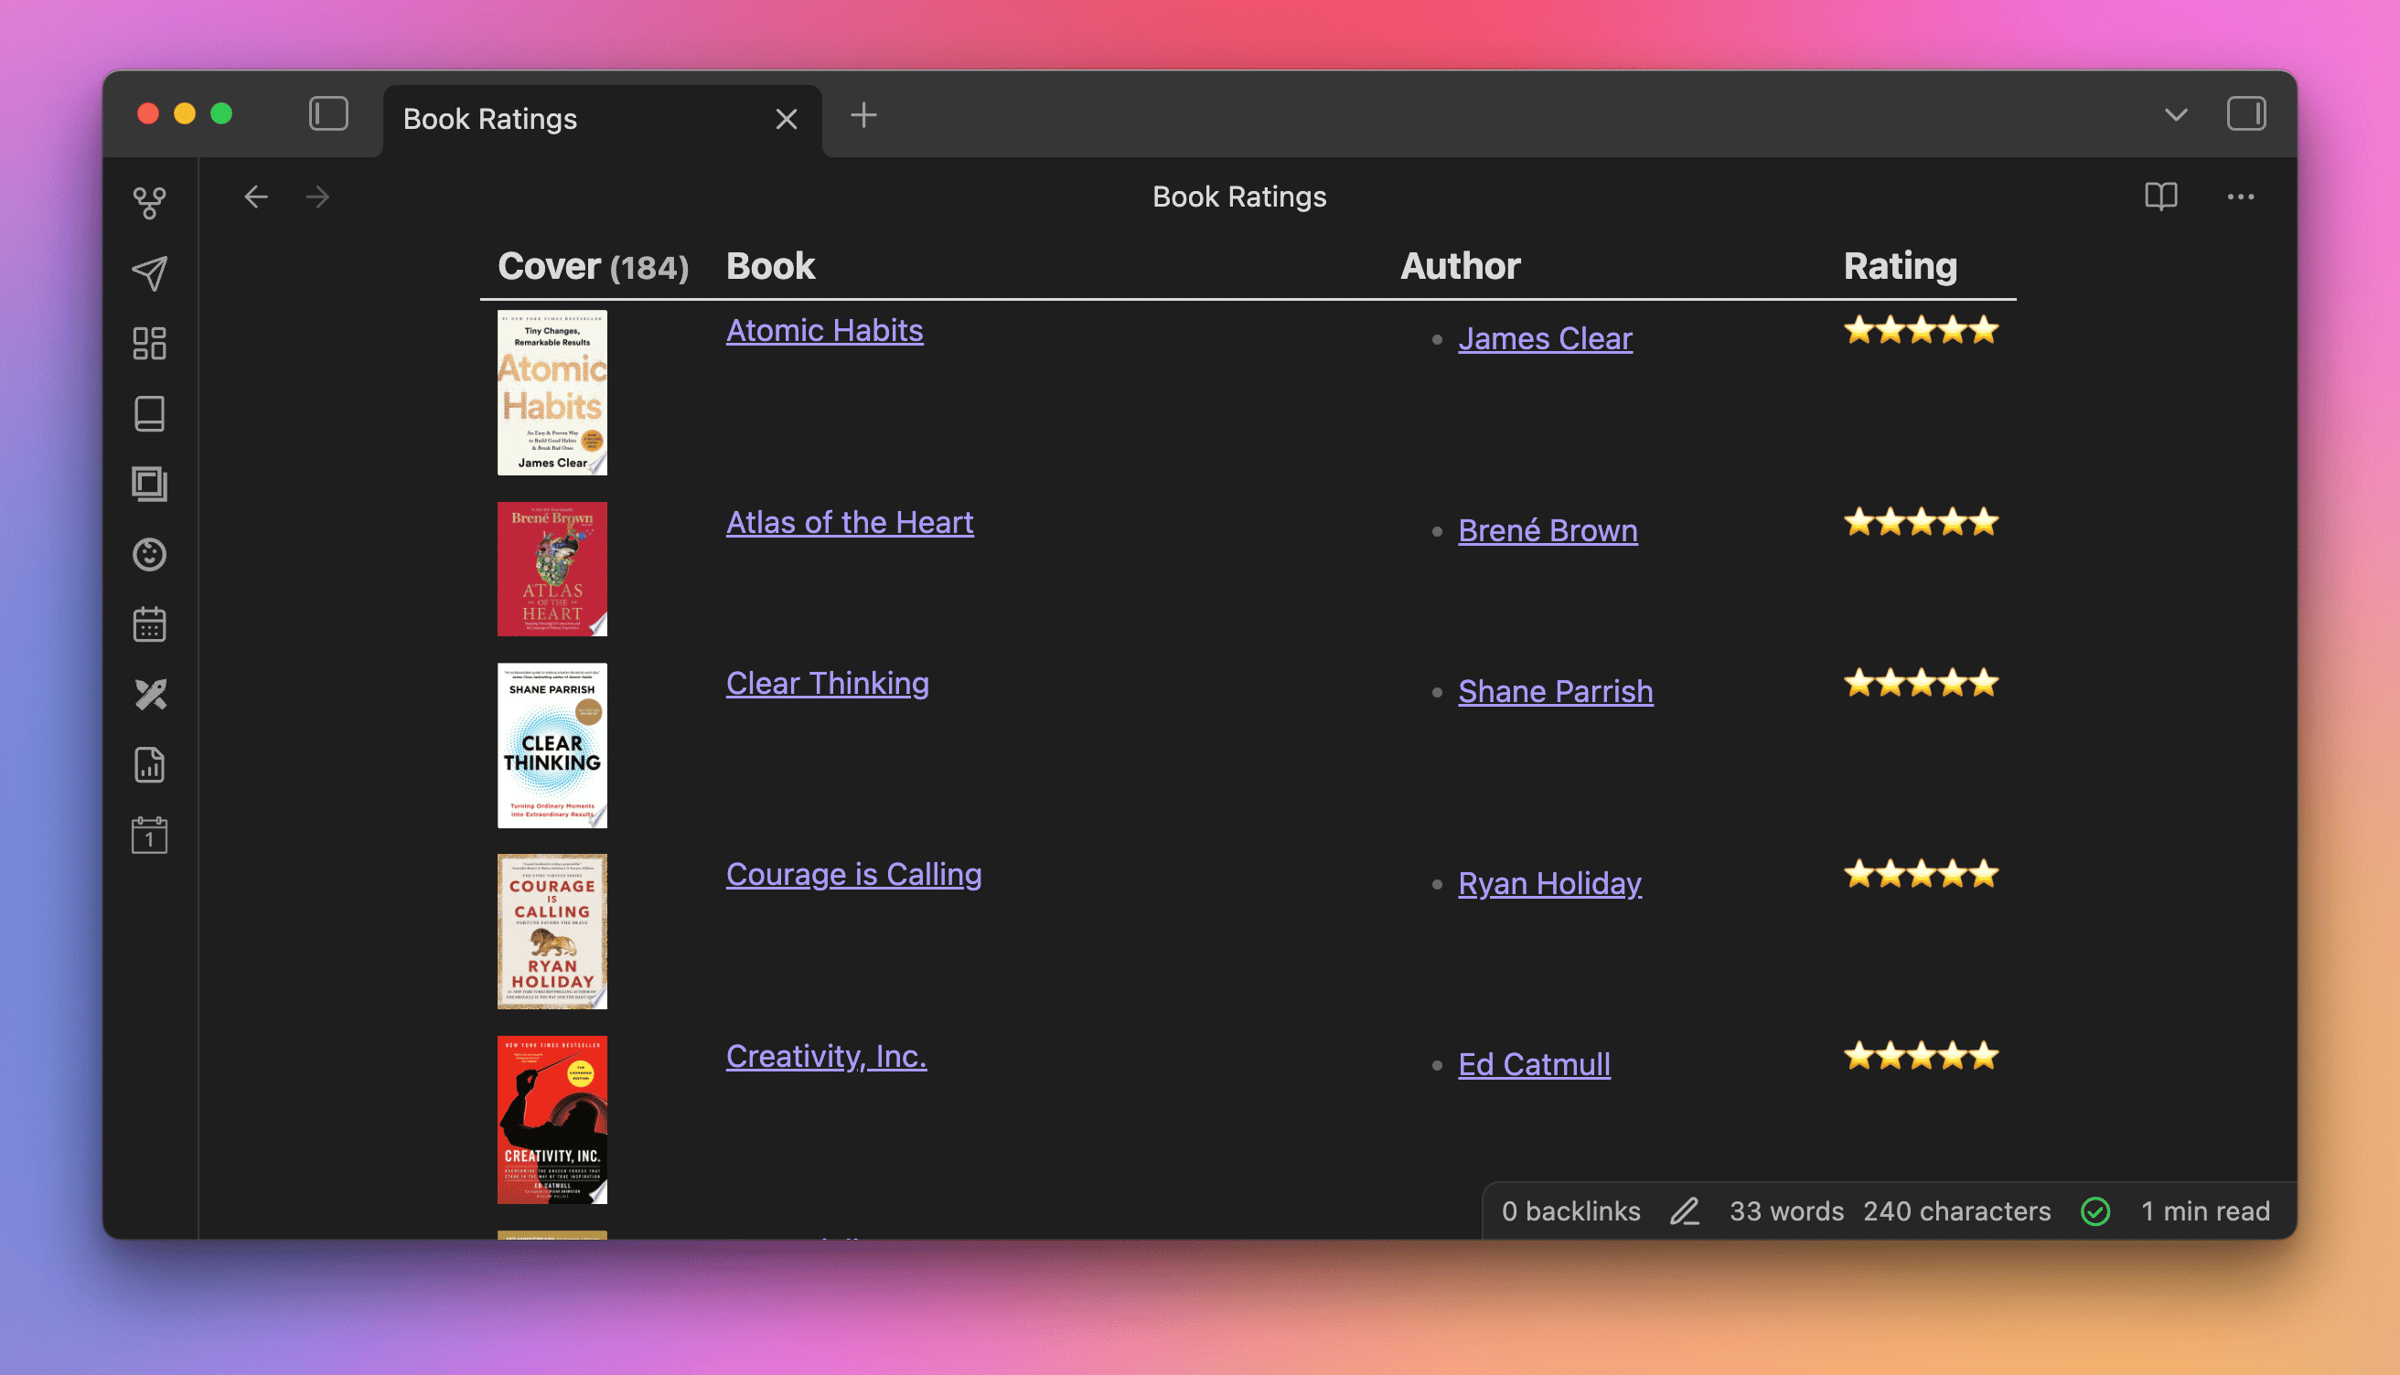
Task: Click the Clear Thinking cover image
Action: tap(552, 746)
